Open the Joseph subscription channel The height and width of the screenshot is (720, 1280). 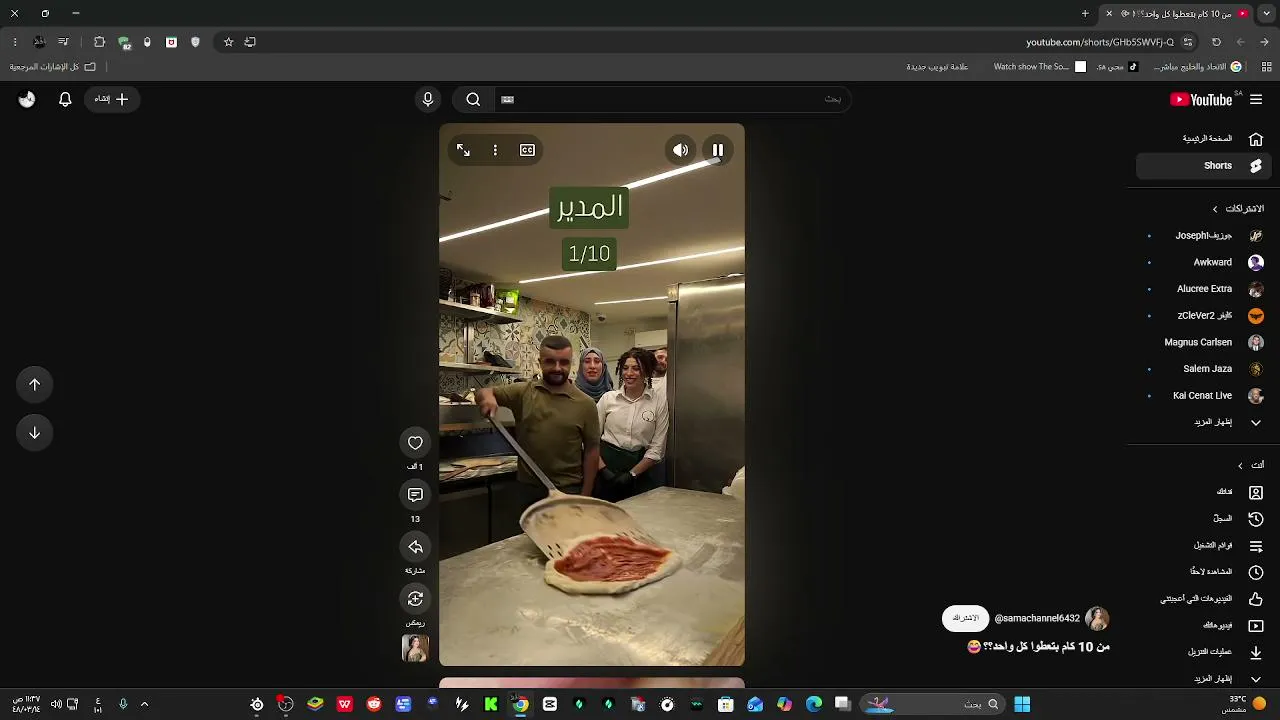click(1204, 236)
